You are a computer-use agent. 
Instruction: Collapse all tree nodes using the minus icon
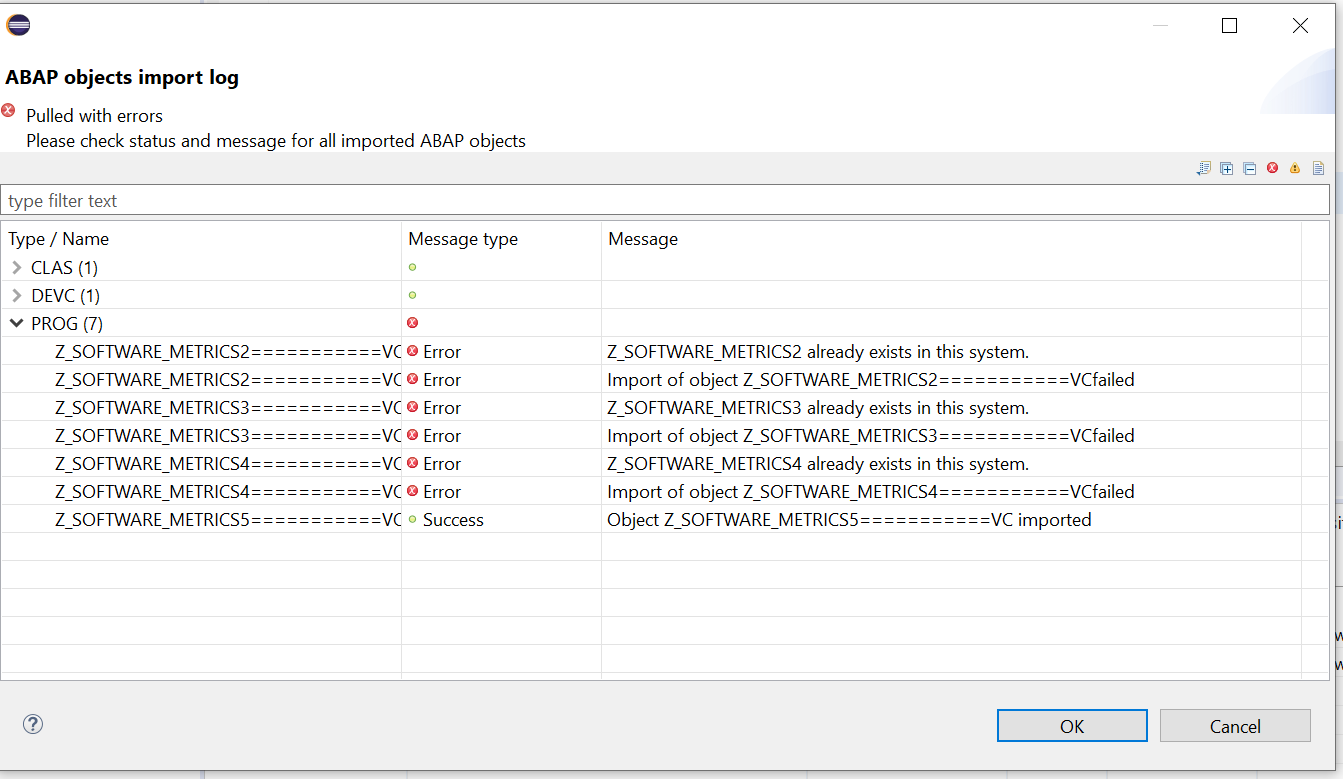pos(1249,168)
